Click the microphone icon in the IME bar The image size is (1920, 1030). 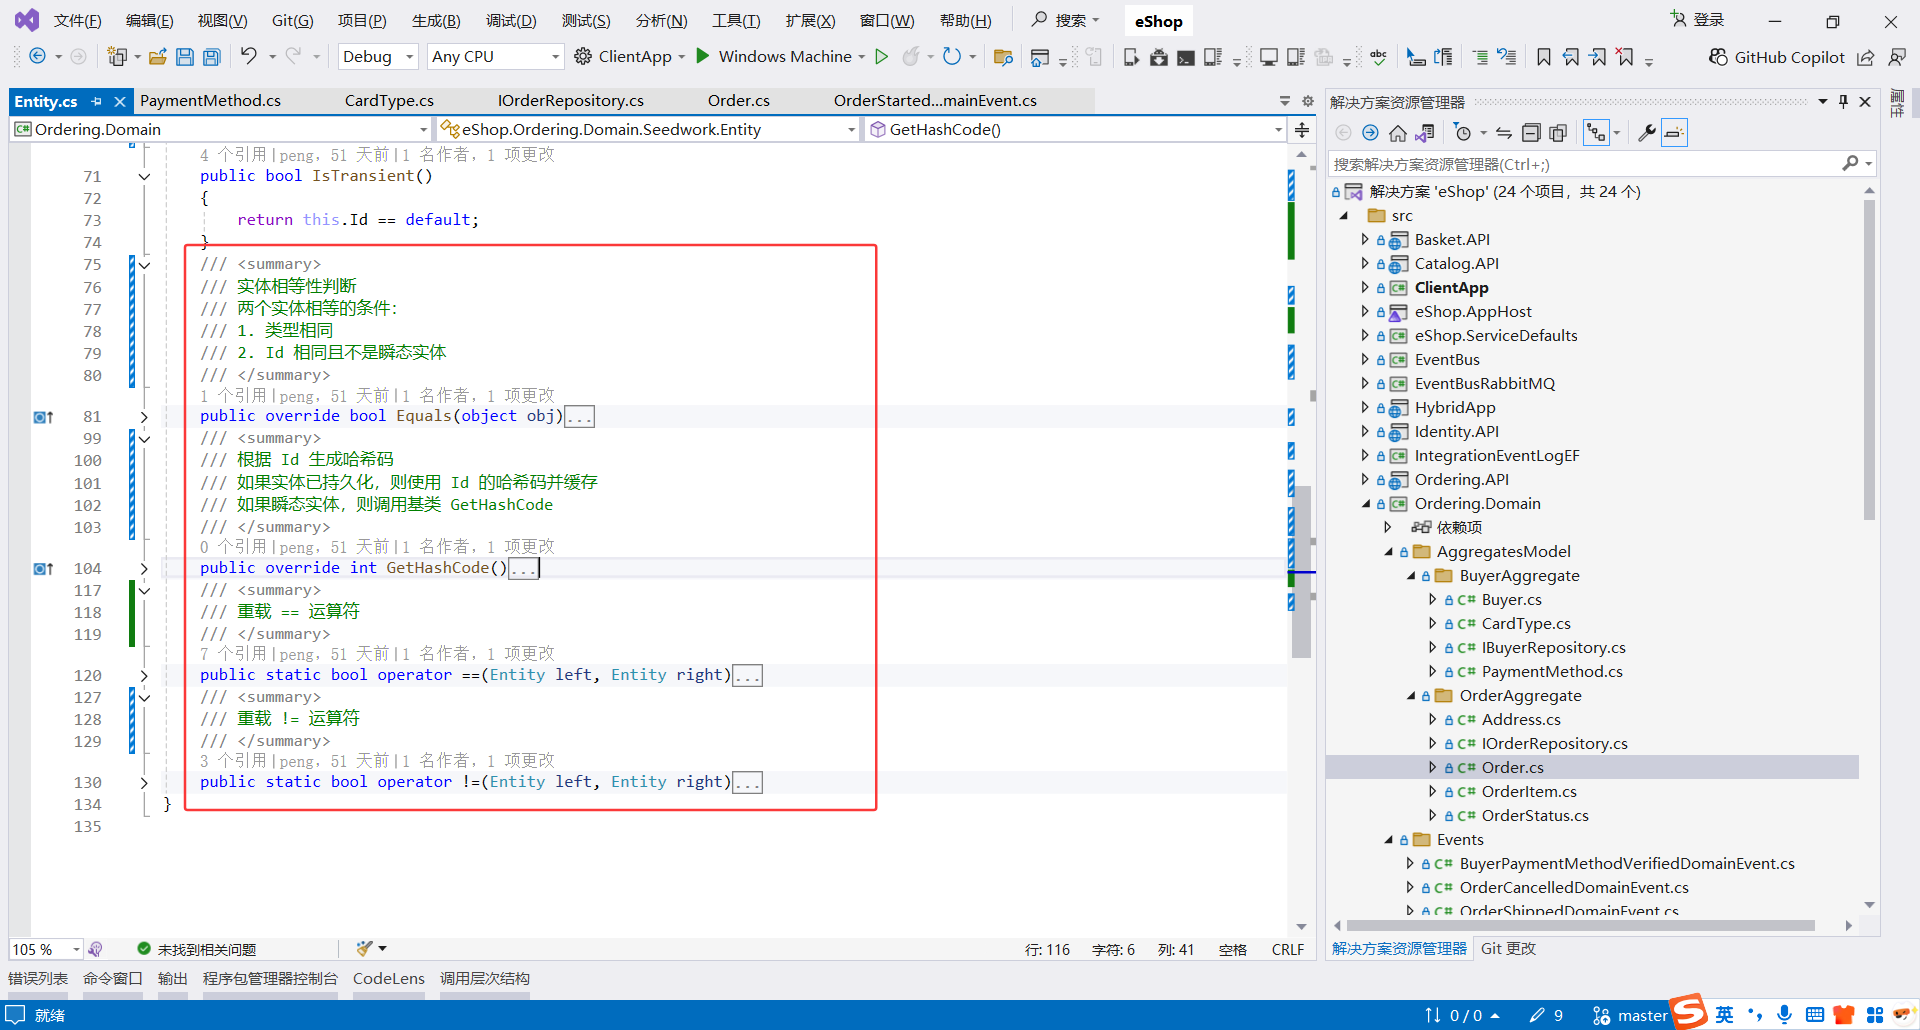(x=1785, y=1015)
